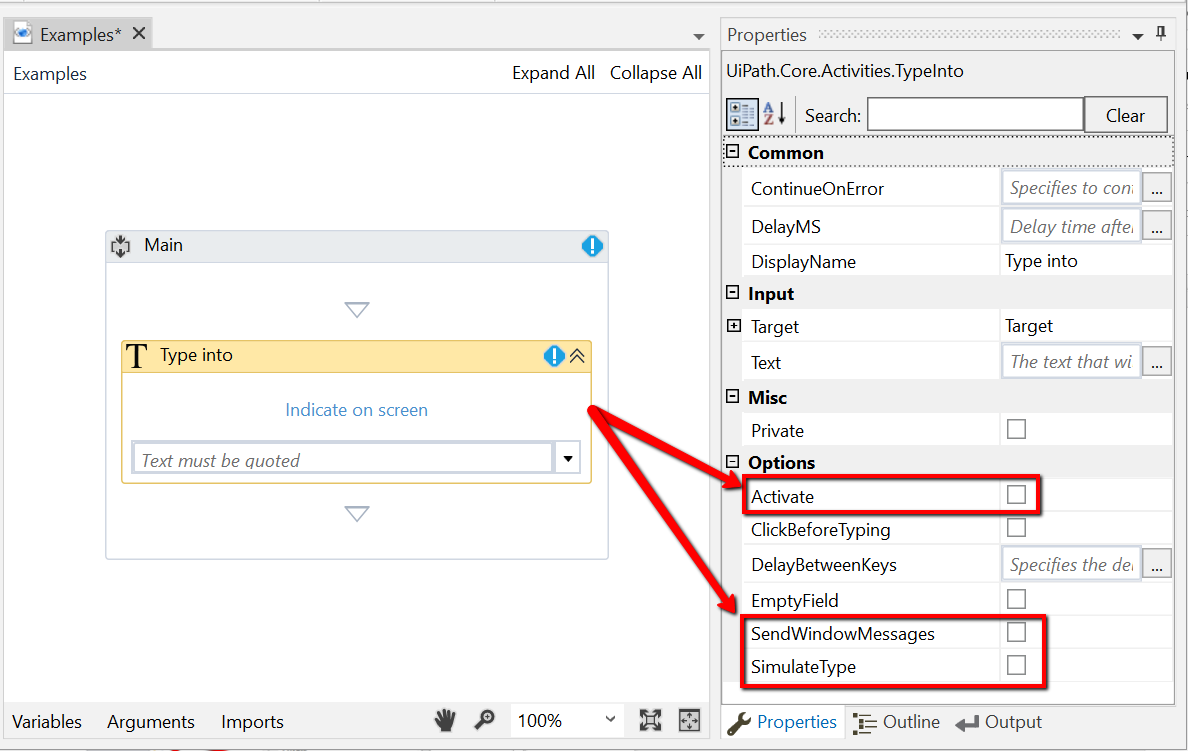1188x751 pixels.
Task: Click the DelayBetweenKeys value field
Action: point(1071,565)
